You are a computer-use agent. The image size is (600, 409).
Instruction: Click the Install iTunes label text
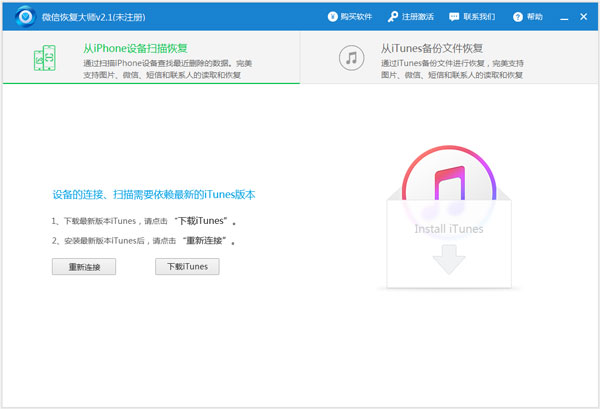click(448, 229)
